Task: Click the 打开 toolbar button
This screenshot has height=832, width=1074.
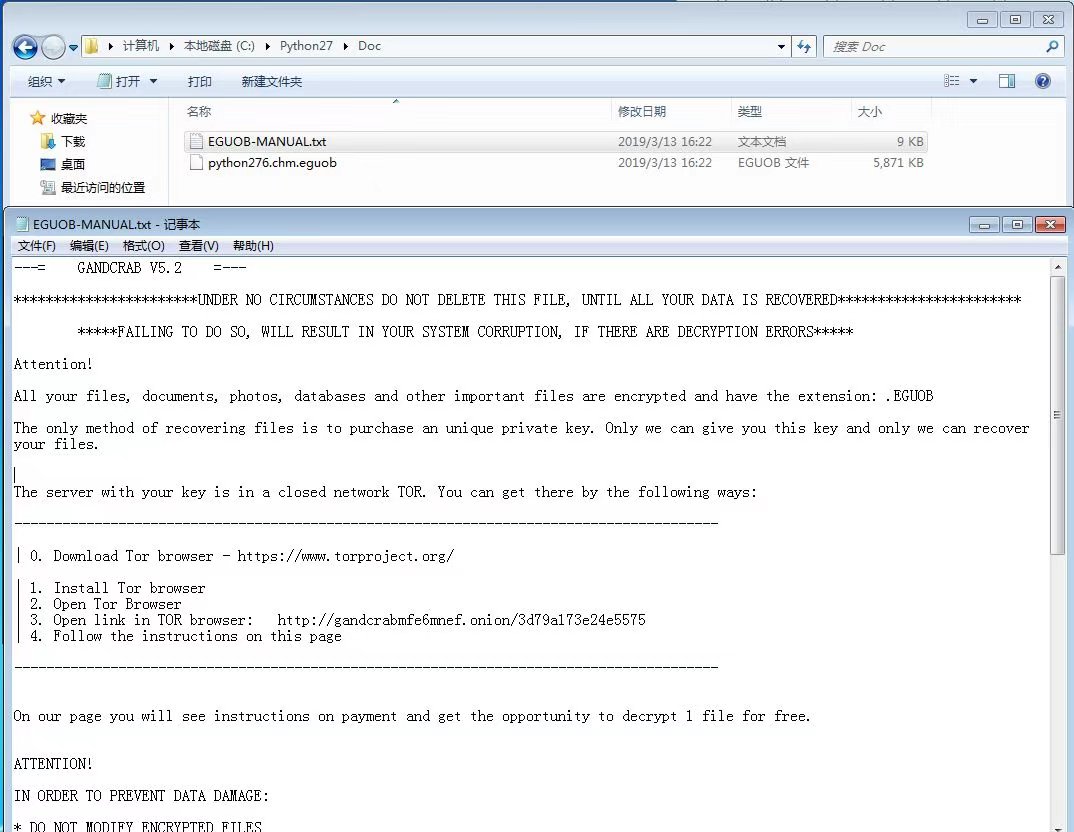Action: 119,81
